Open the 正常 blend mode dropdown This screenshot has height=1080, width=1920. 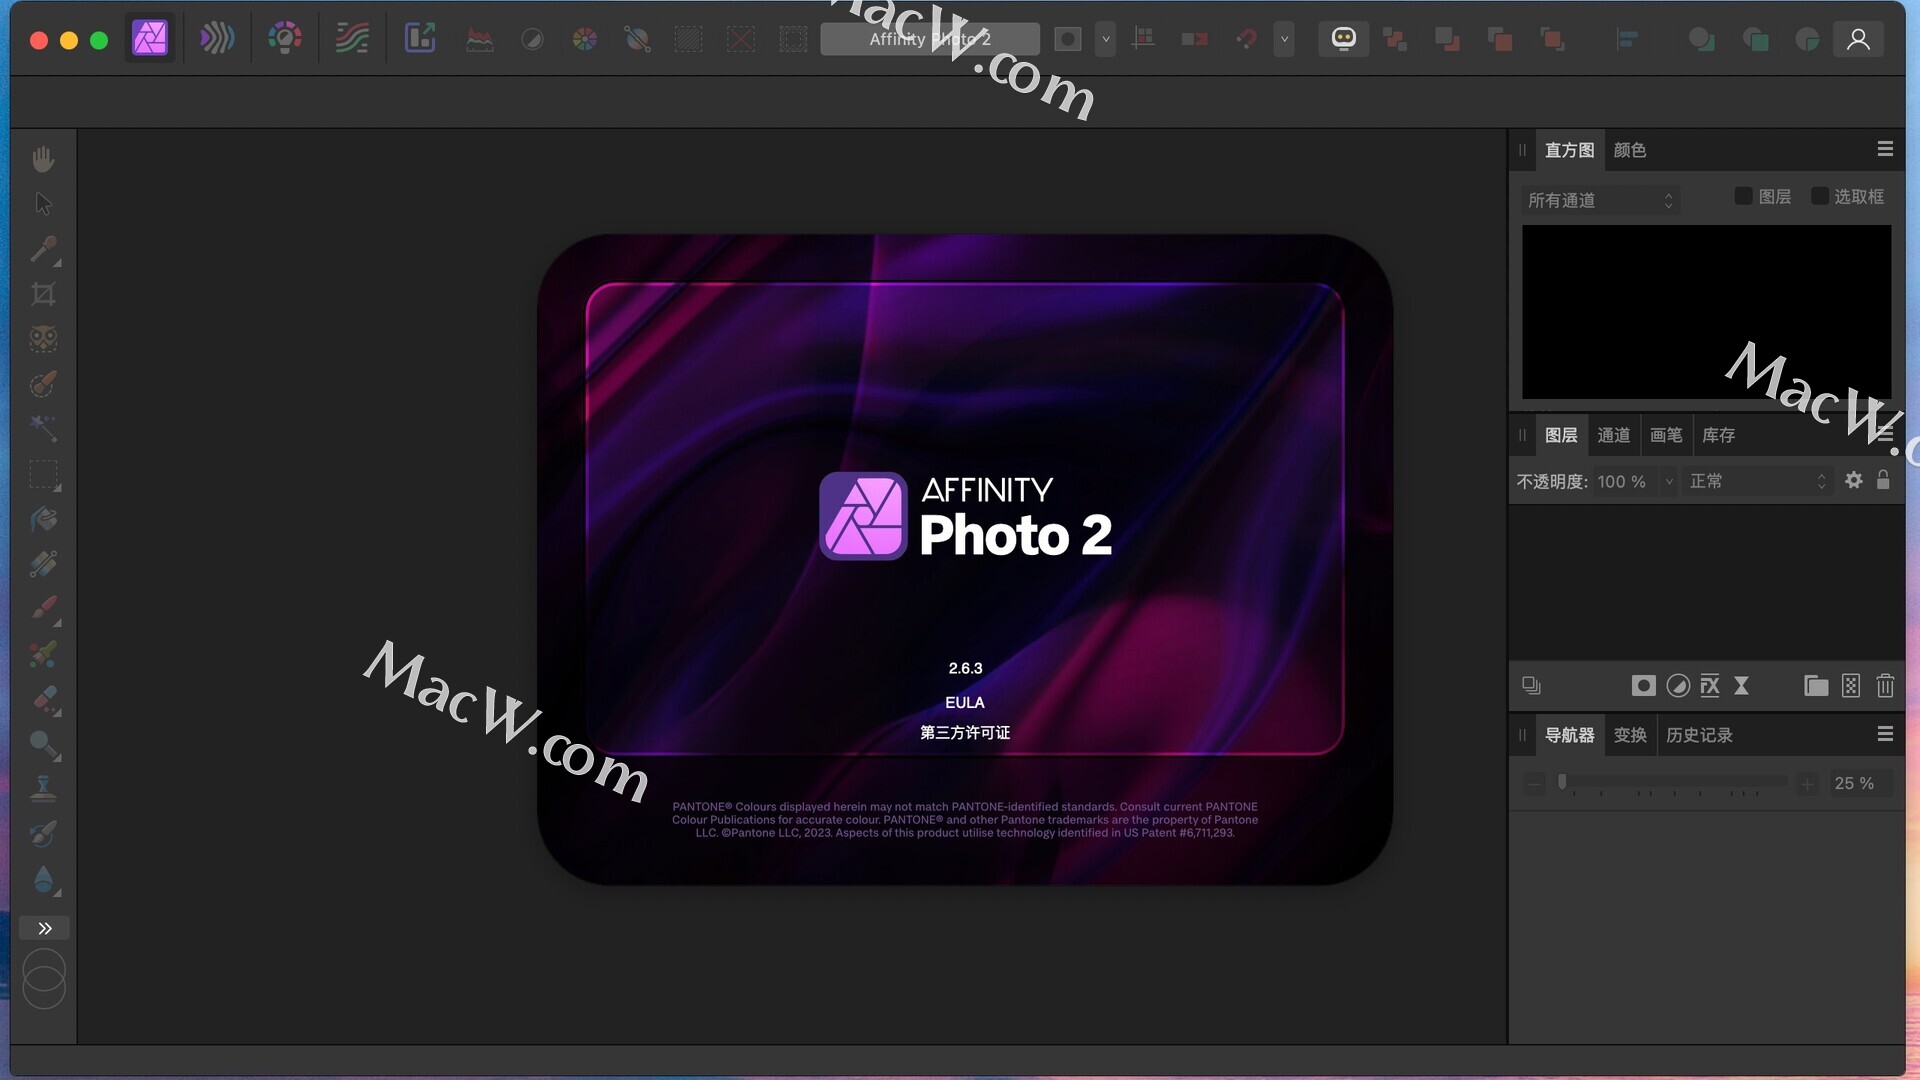[x=1757, y=482]
